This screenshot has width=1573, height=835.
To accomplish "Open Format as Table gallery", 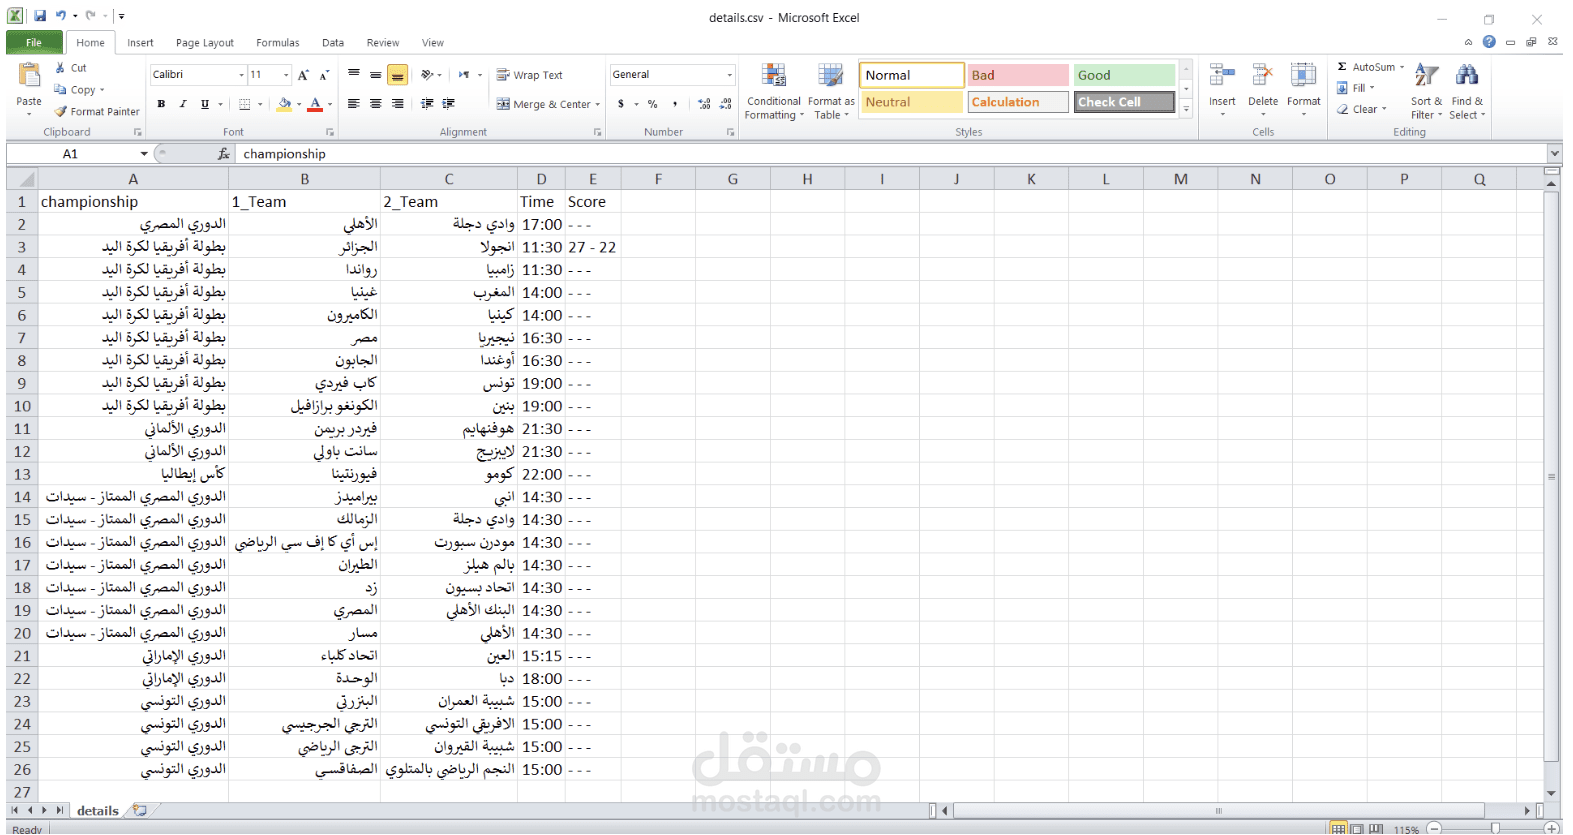I will coord(831,92).
